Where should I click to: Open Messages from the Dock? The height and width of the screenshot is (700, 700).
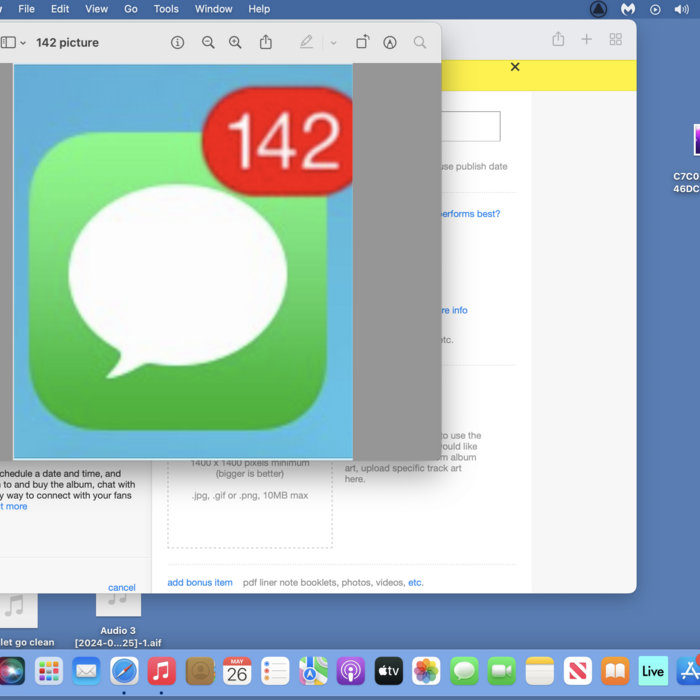point(464,671)
